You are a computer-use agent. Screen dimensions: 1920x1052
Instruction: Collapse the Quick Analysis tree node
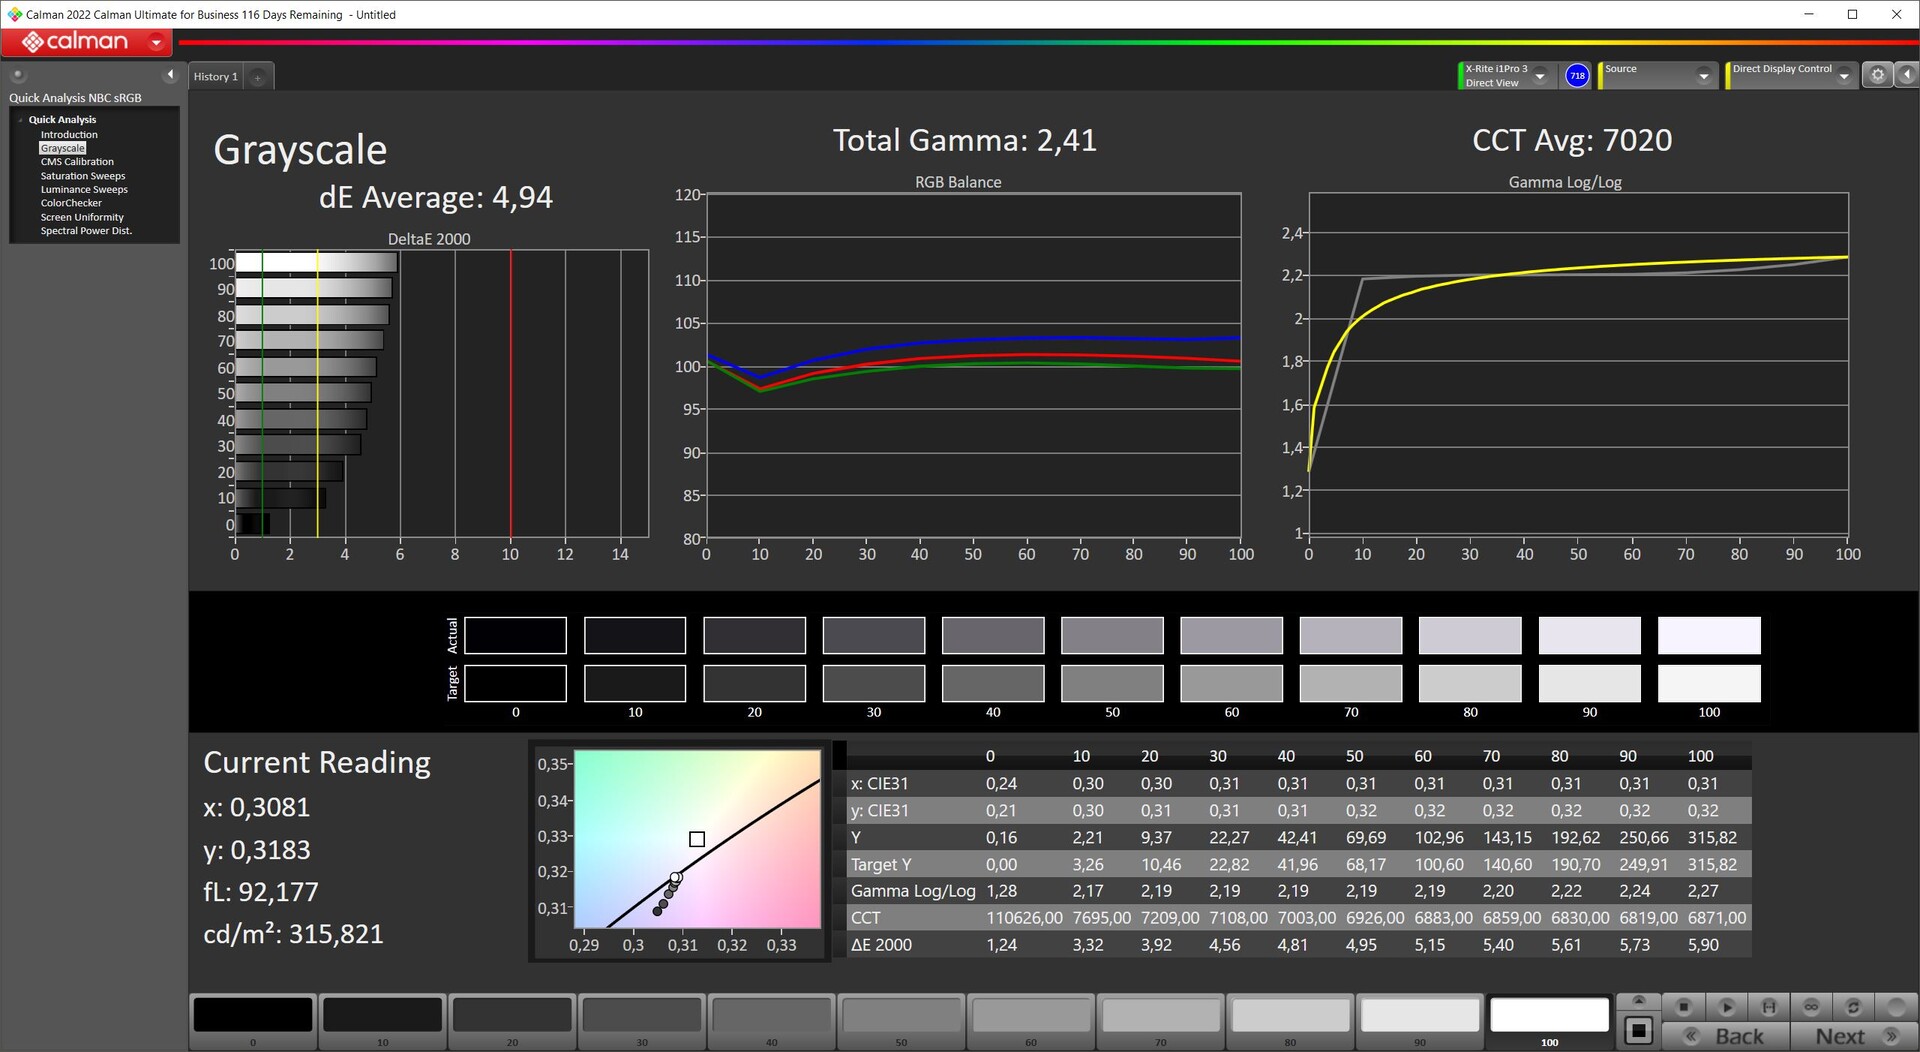click(20, 120)
